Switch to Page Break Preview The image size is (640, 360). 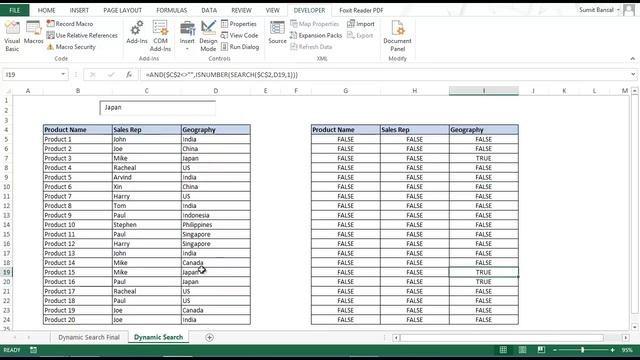(x=541, y=350)
